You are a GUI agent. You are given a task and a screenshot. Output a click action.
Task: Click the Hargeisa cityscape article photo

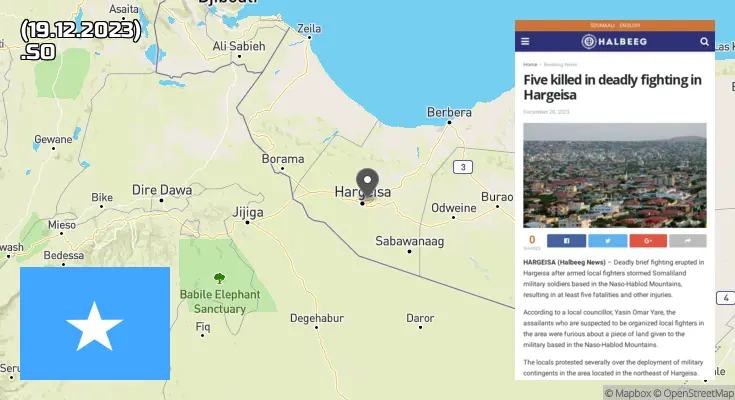615,175
